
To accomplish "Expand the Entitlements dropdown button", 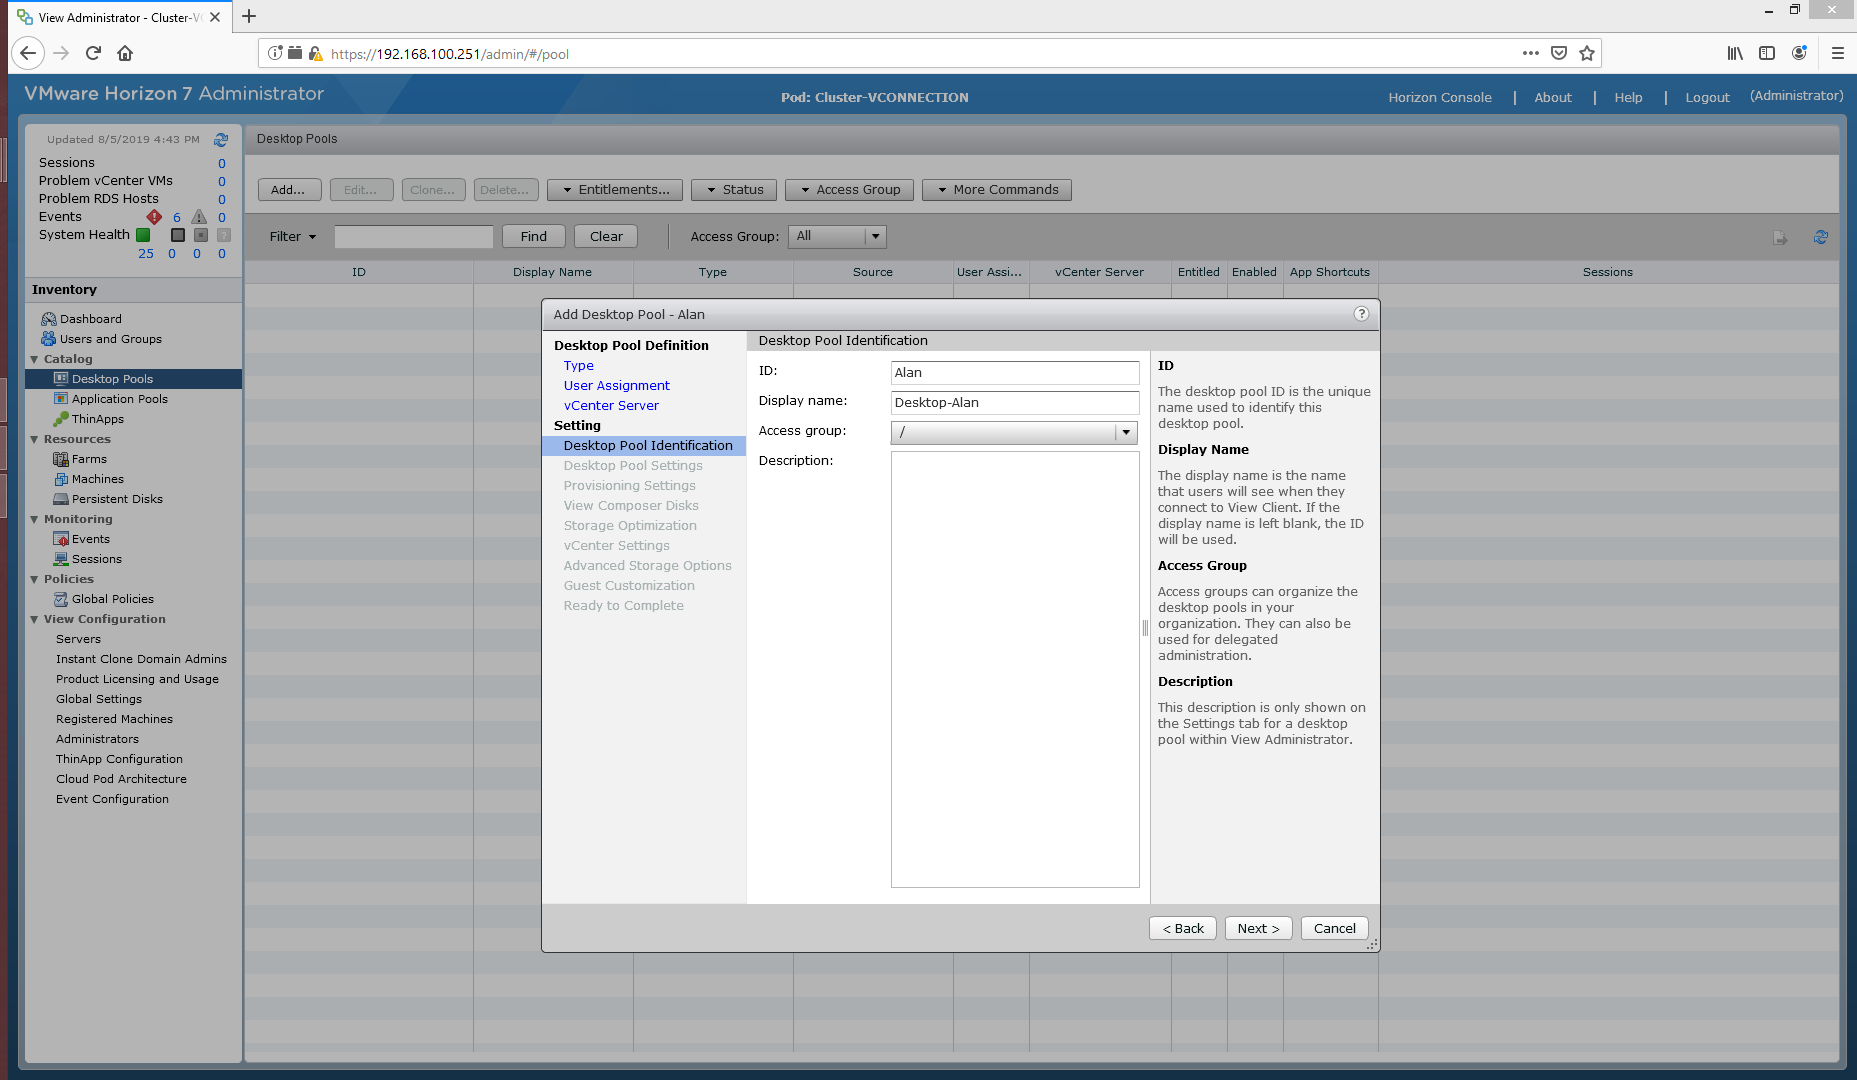I will click(x=615, y=190).
